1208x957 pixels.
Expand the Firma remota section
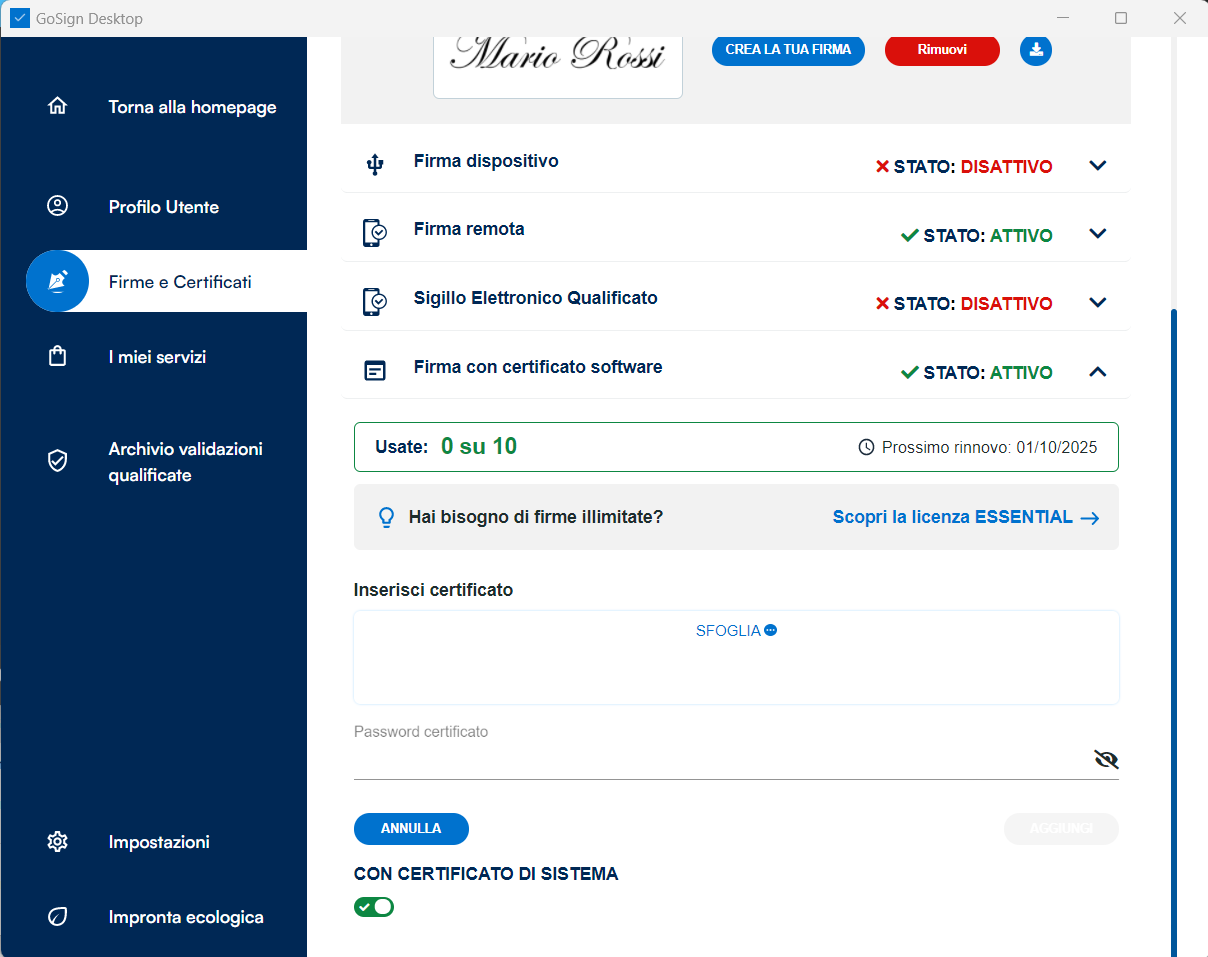1097,234
